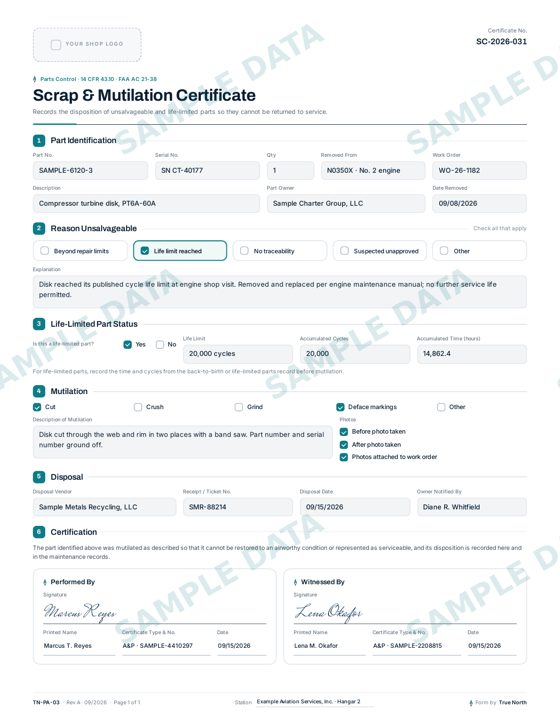The height and width of the screenshot is (725, 560).
Task: Click the Date Removed field 09/08/2026
Action: point(480,203)
